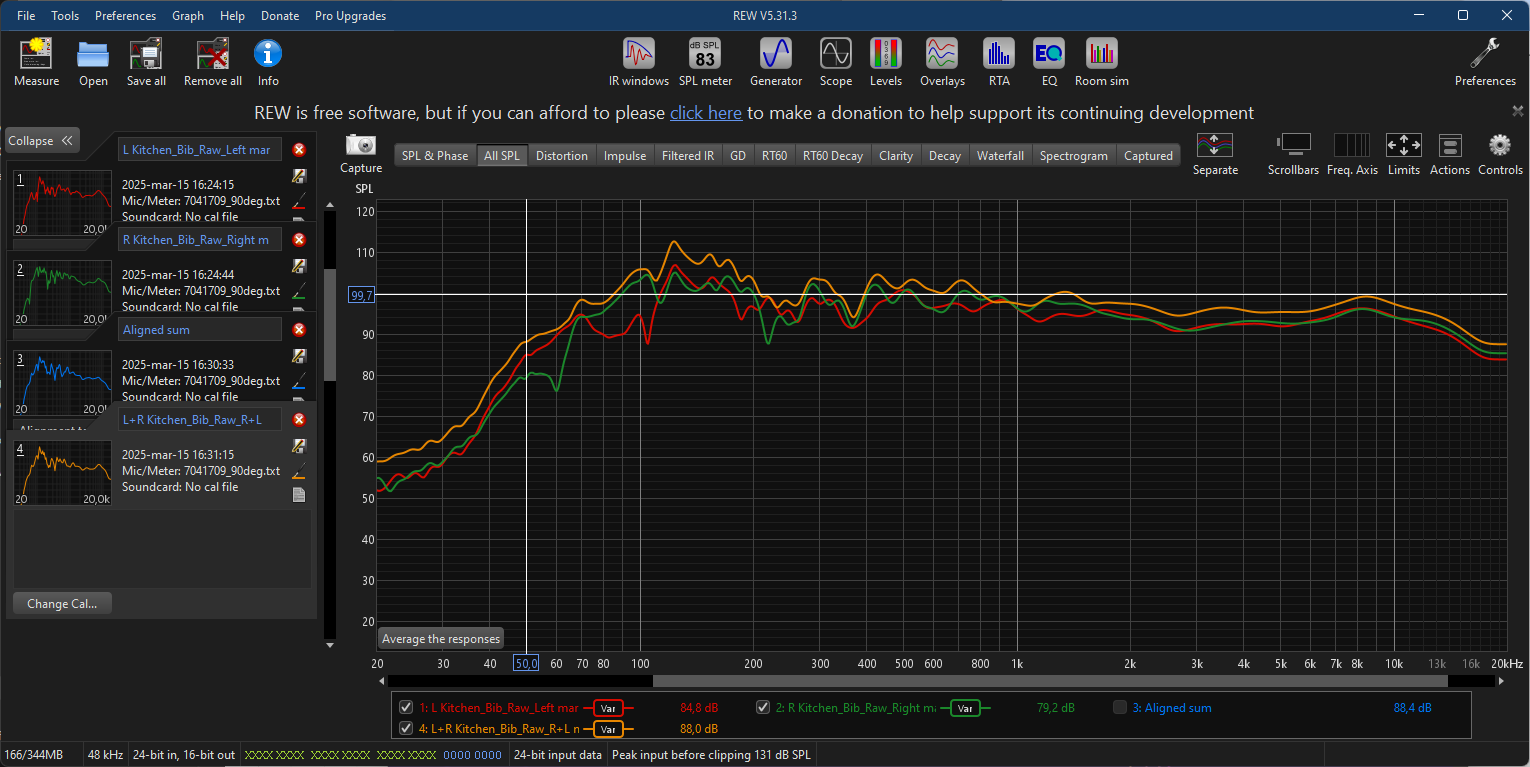Toggle trace 1 L Kitchen_Bib_Raw_Left visibility
This screenshot has height=767, width=1530.
coord(406,707)
